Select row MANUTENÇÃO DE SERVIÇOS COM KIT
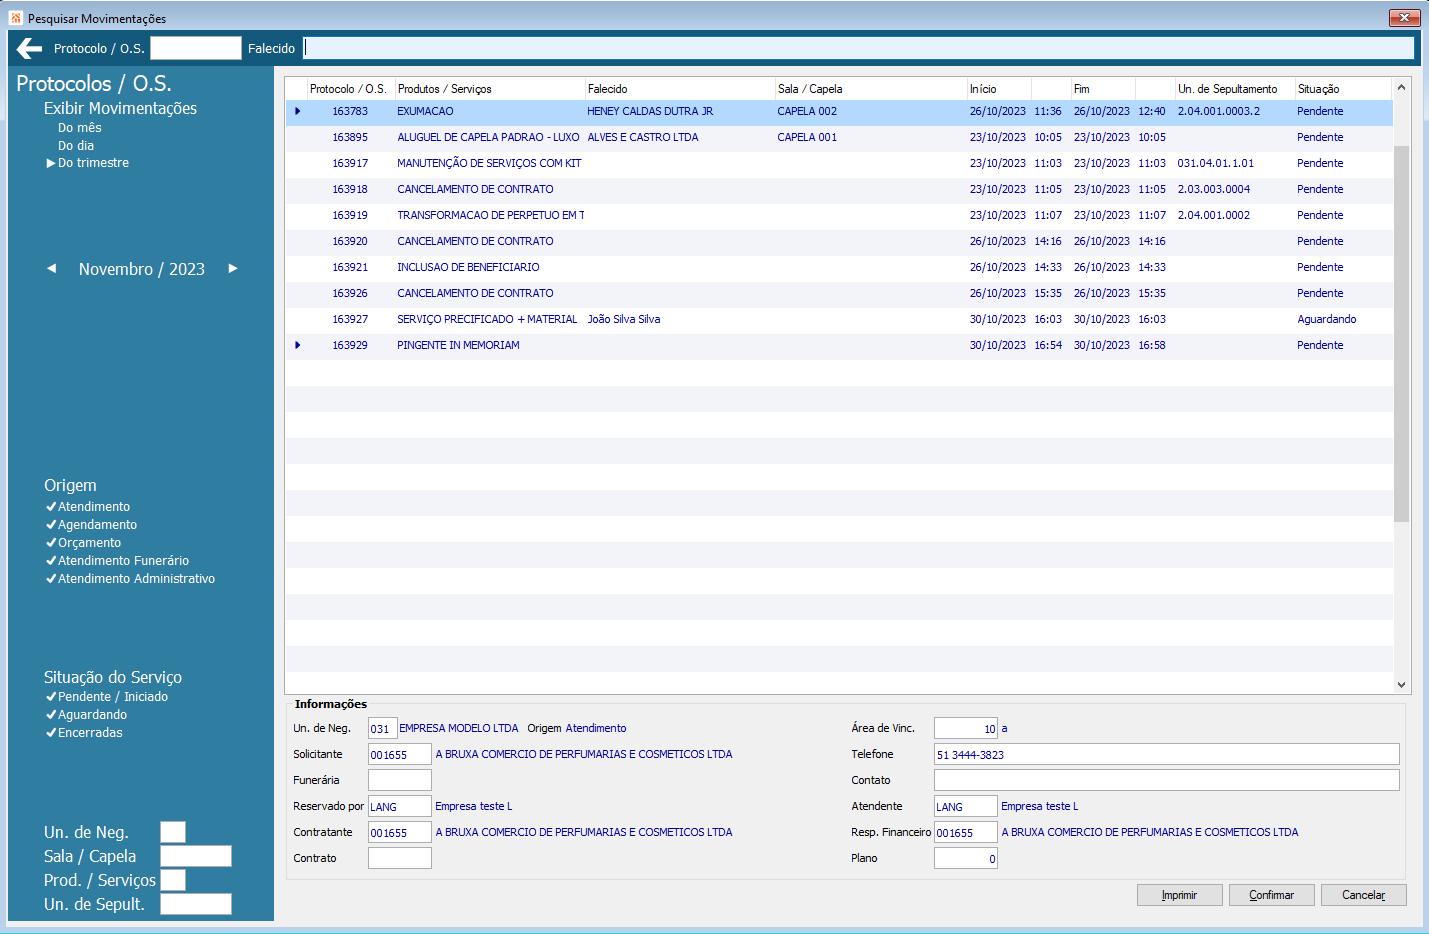Viewport: 1429px width, 934px height. [839, 163]
